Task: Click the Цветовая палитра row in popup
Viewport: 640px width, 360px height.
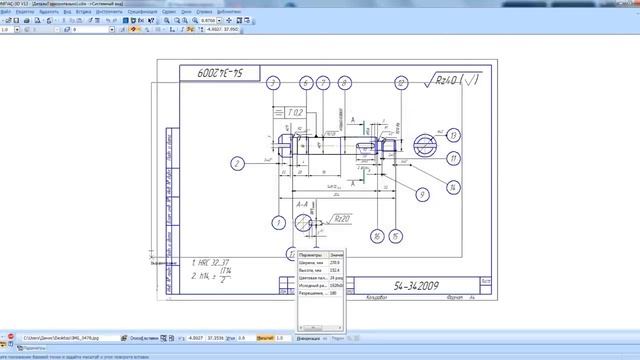Action: (320, 278)
